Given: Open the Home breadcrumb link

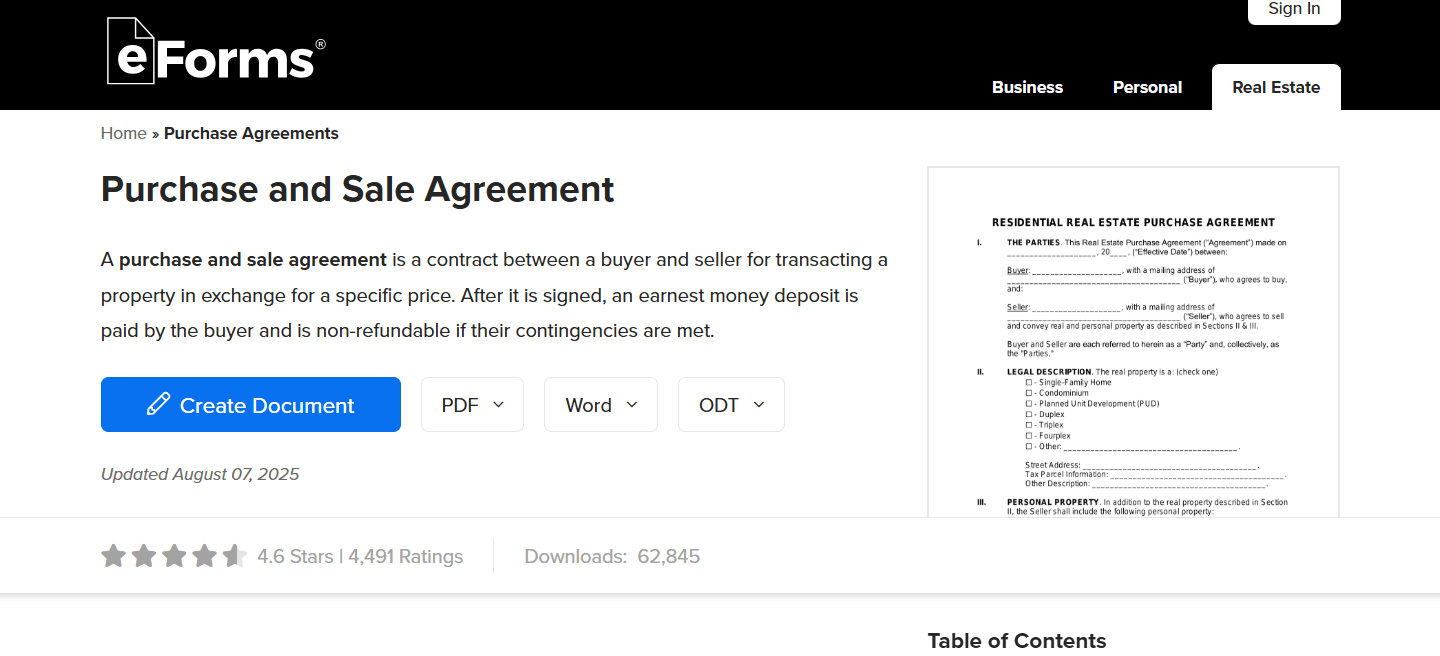Looking at the screenshot, I should 123,133.
